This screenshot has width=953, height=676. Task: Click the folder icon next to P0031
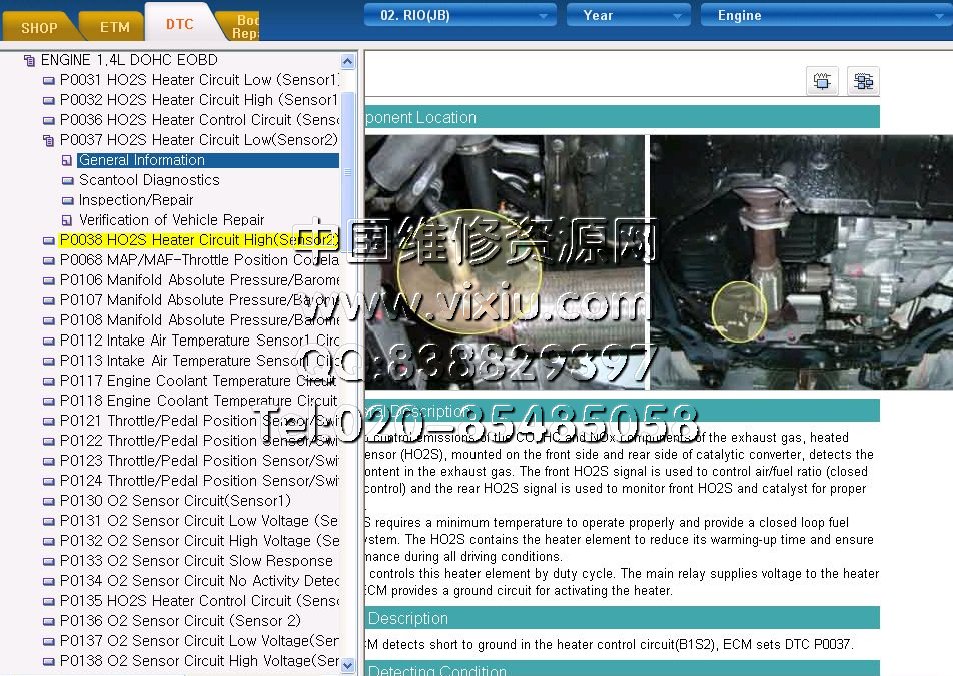coord(48,80)
